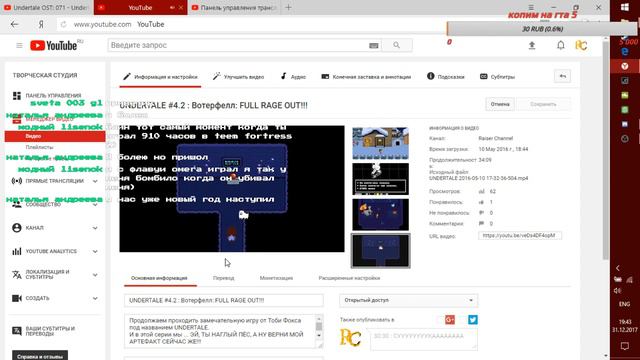This screenshot has width=640, height=360.
Task: Open the notifications bell
Action: [x=561, y=45]
